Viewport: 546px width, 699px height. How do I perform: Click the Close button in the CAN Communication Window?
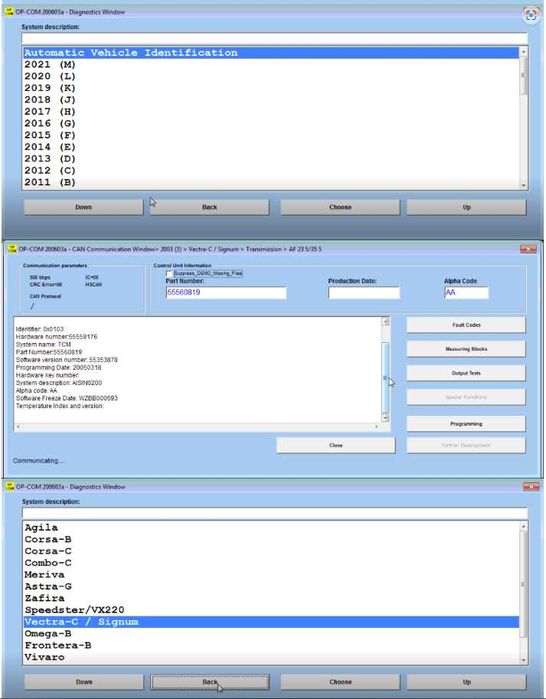[336, 445]
